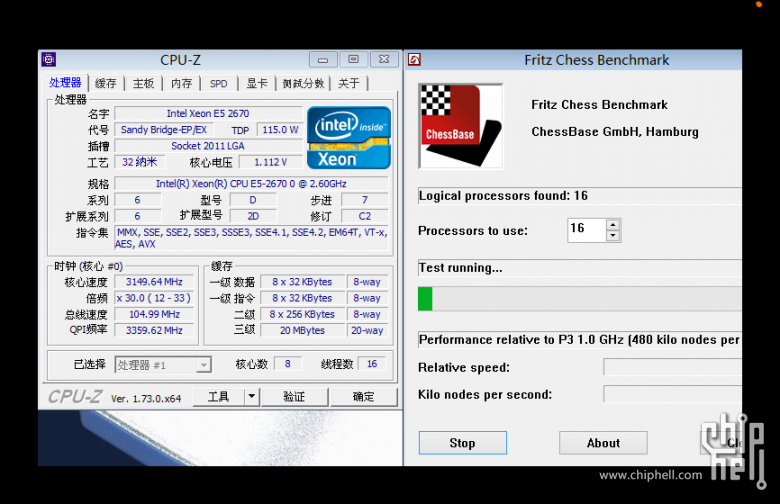The width and height of the screenshot is (780, 504).
Task: Open the 测試分數 tab
Action: (303, 83)
